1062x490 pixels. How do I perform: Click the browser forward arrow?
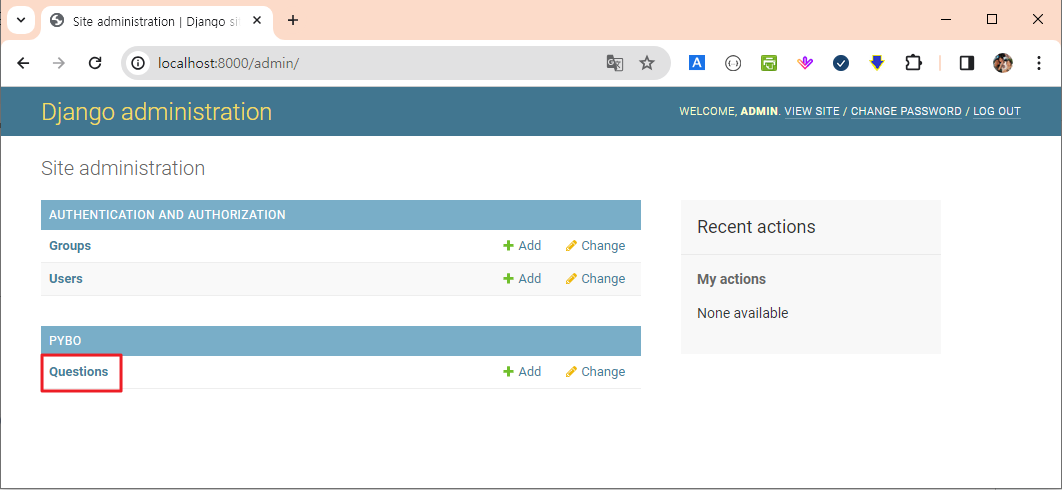pyautogui.click(x=59, y=63)
